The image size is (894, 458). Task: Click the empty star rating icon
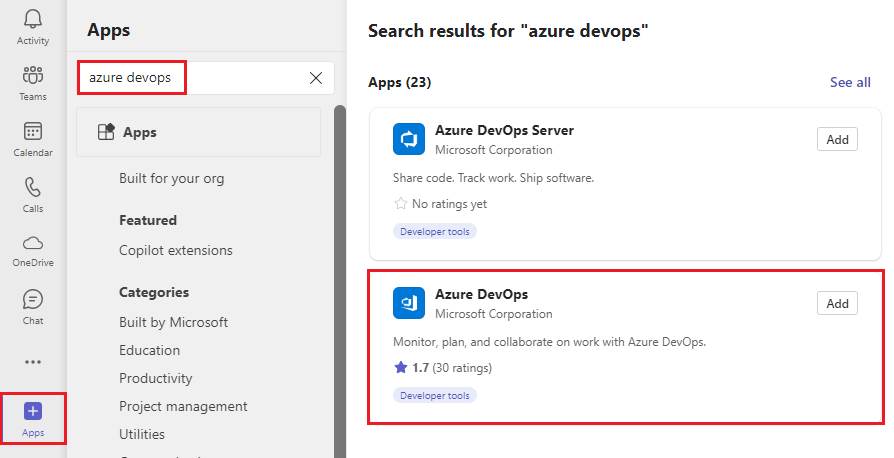pyautogui.click(x=401, y=204)
